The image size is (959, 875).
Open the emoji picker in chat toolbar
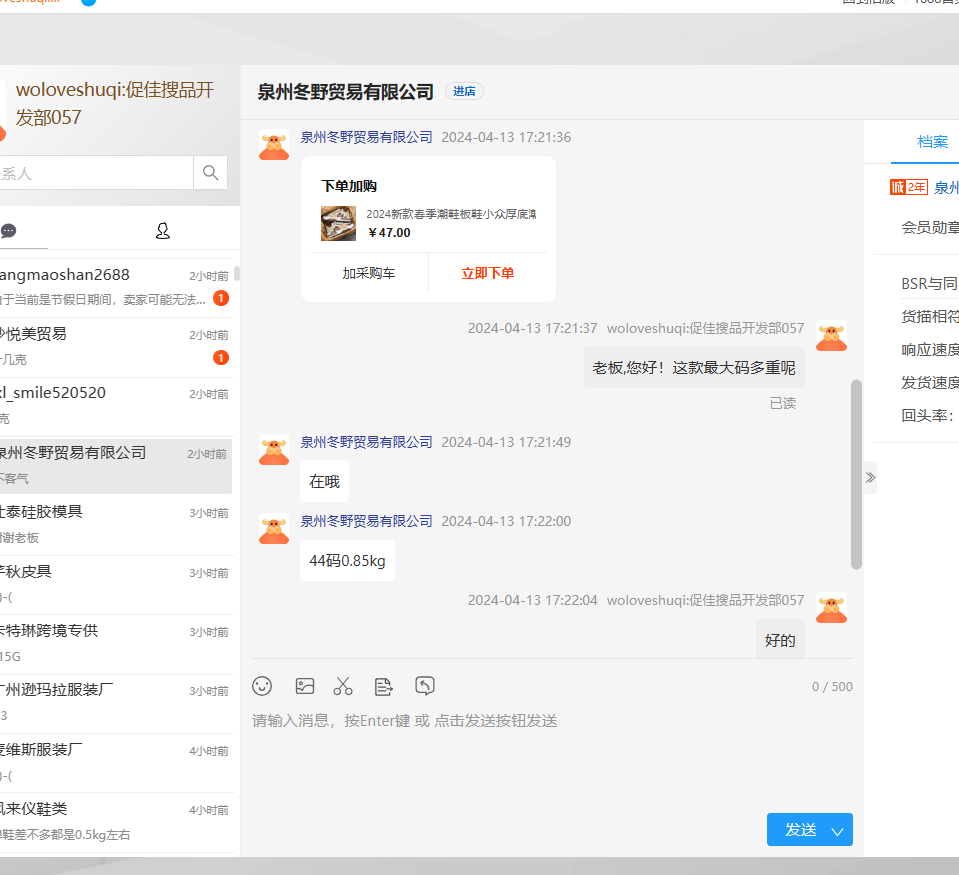262,686
